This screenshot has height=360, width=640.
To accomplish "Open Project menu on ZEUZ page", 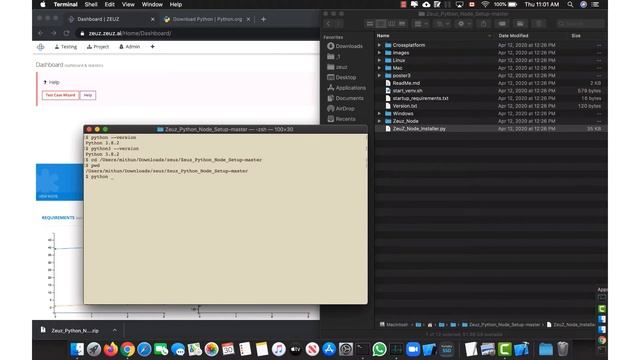I will coord(98,47).
